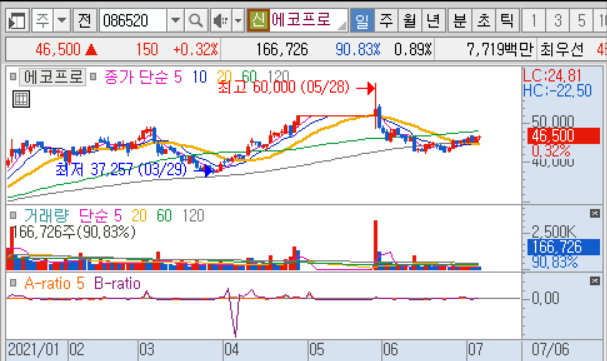Click the change rate +0.32%
The image size is (607, 361).
[x=195, y=50]
